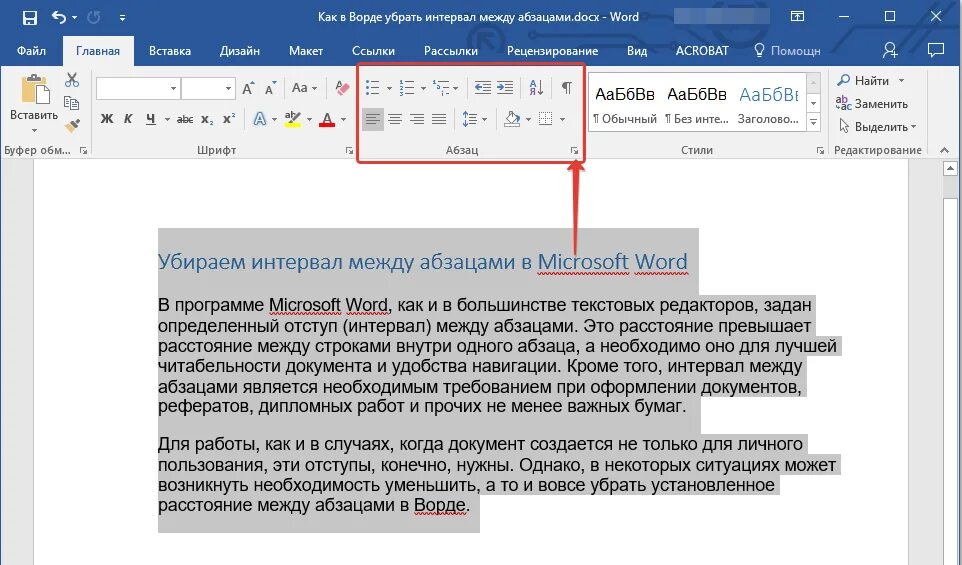
Task: Increase font size with the larger A
Action: tap(248, 88)
